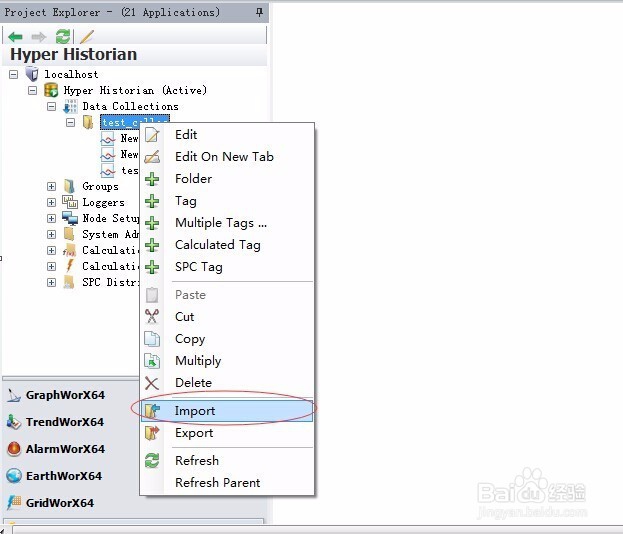Choose Edit On New Tab
This screenshot has width=623, height=534.
coord(227,157)
